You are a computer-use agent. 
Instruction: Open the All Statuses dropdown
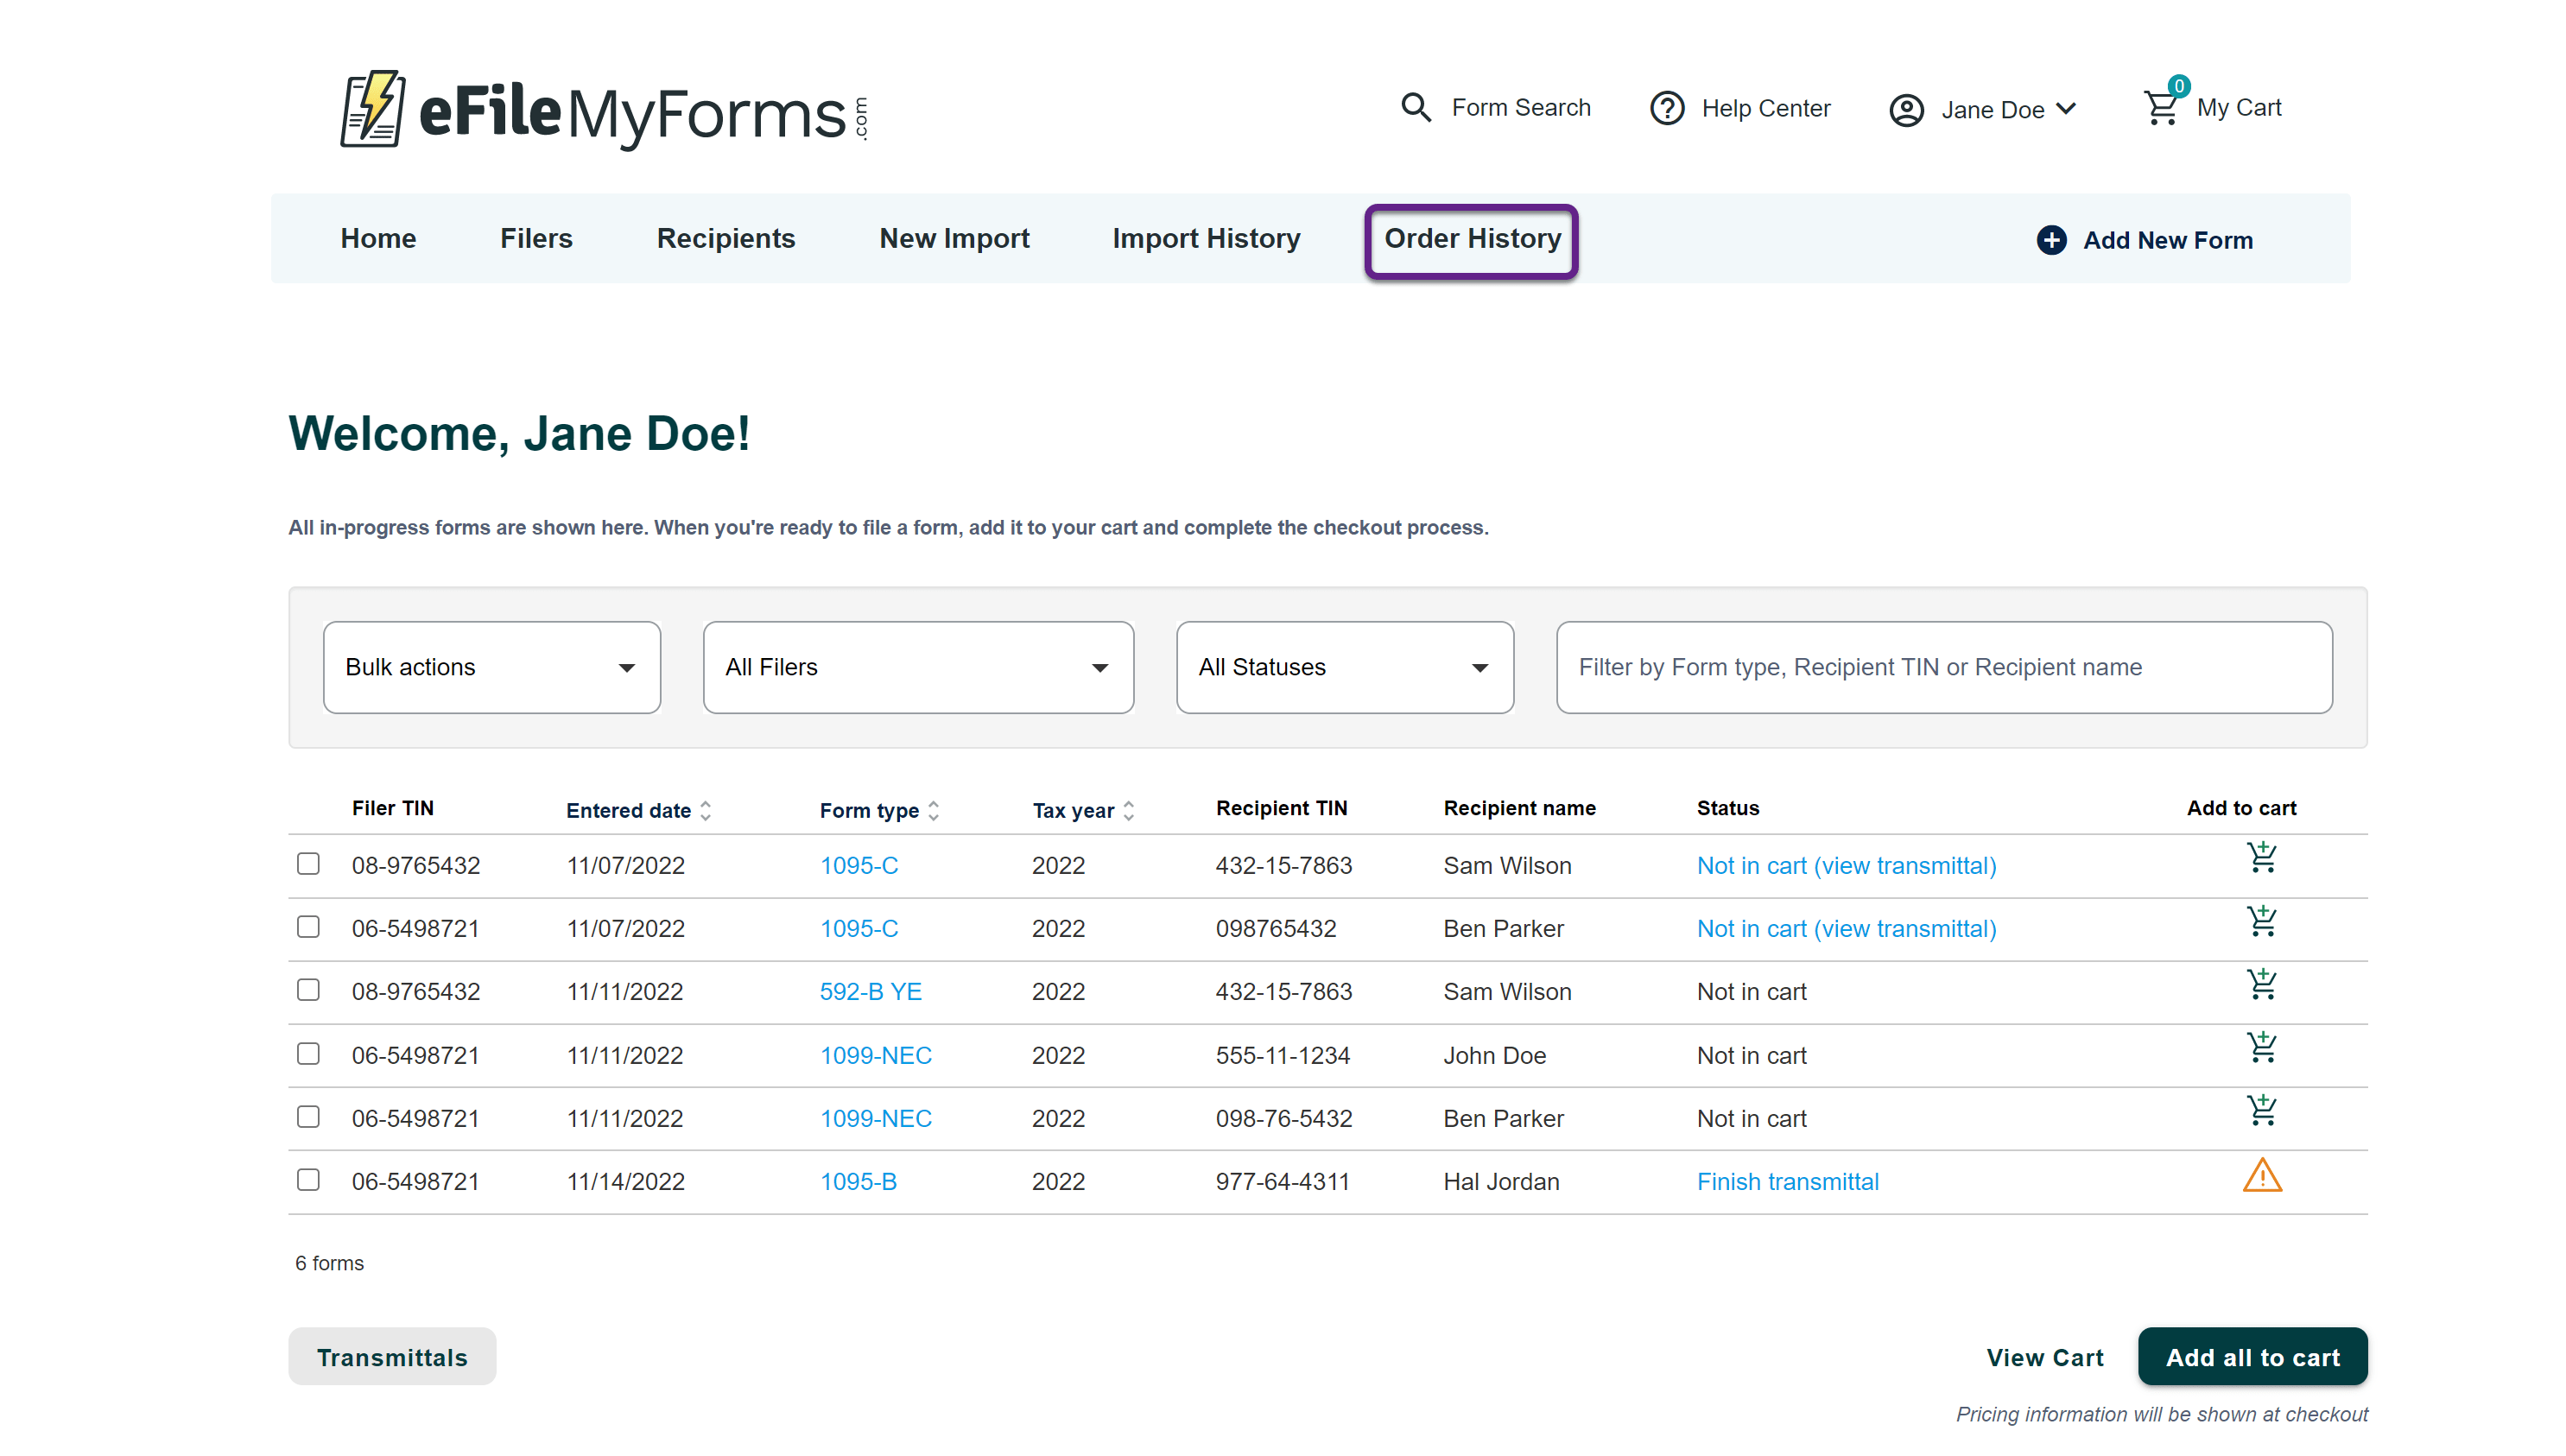click(1344, 667)
